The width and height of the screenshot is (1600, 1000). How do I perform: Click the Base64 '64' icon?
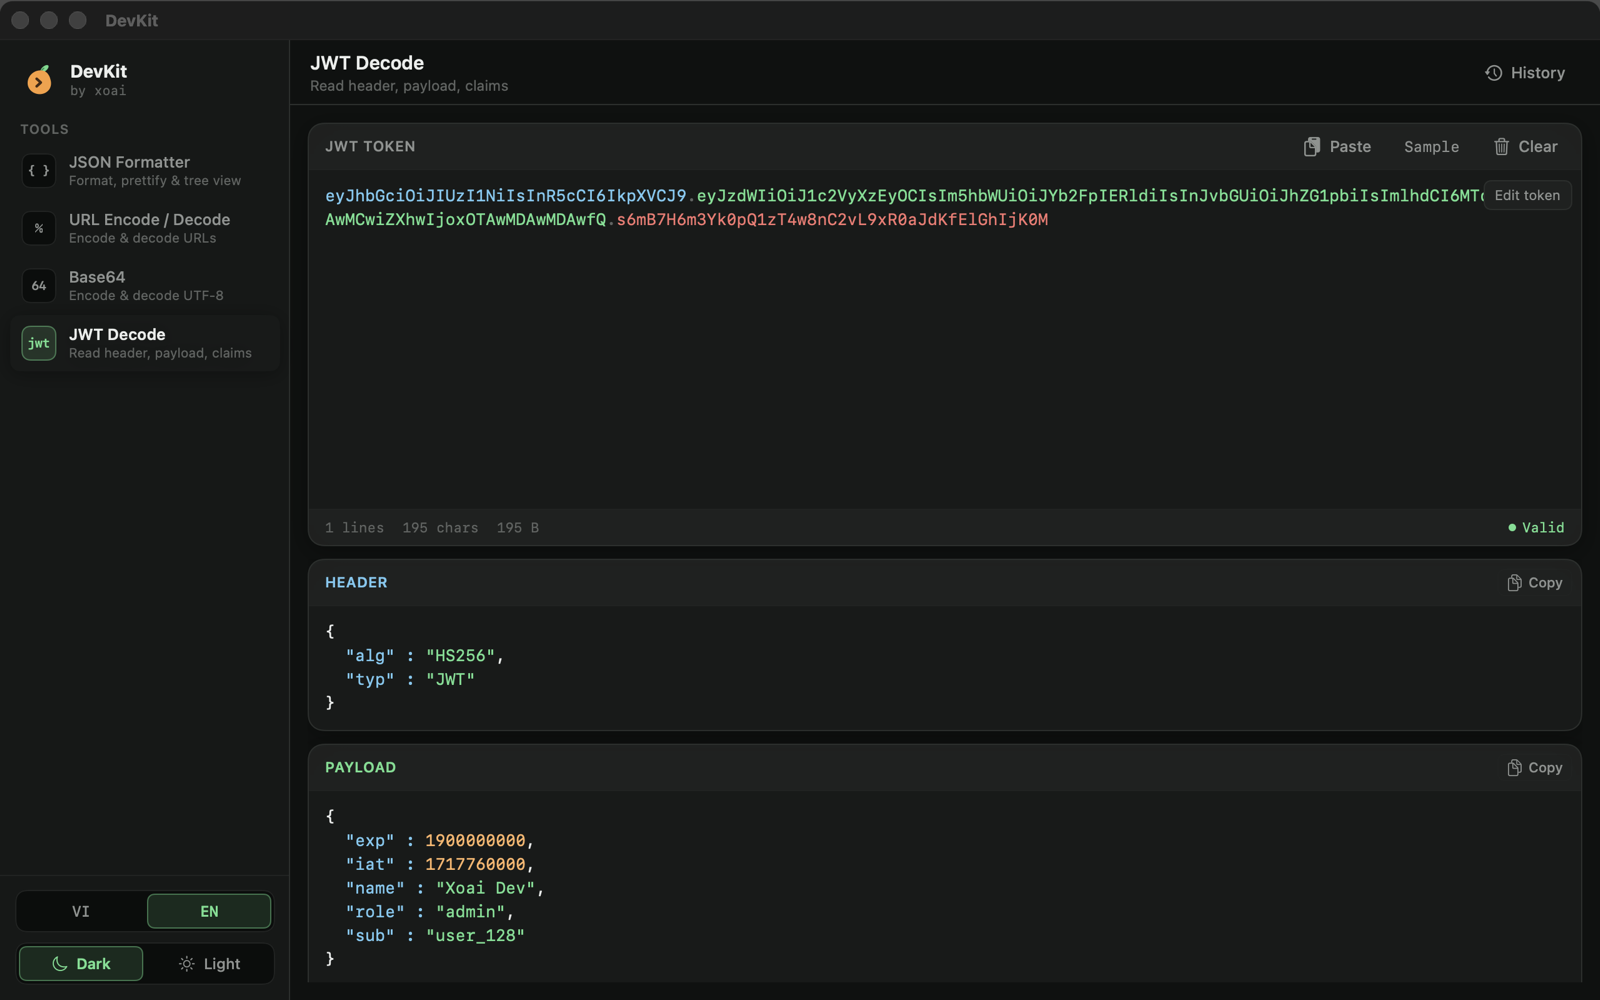coord(39,286)
